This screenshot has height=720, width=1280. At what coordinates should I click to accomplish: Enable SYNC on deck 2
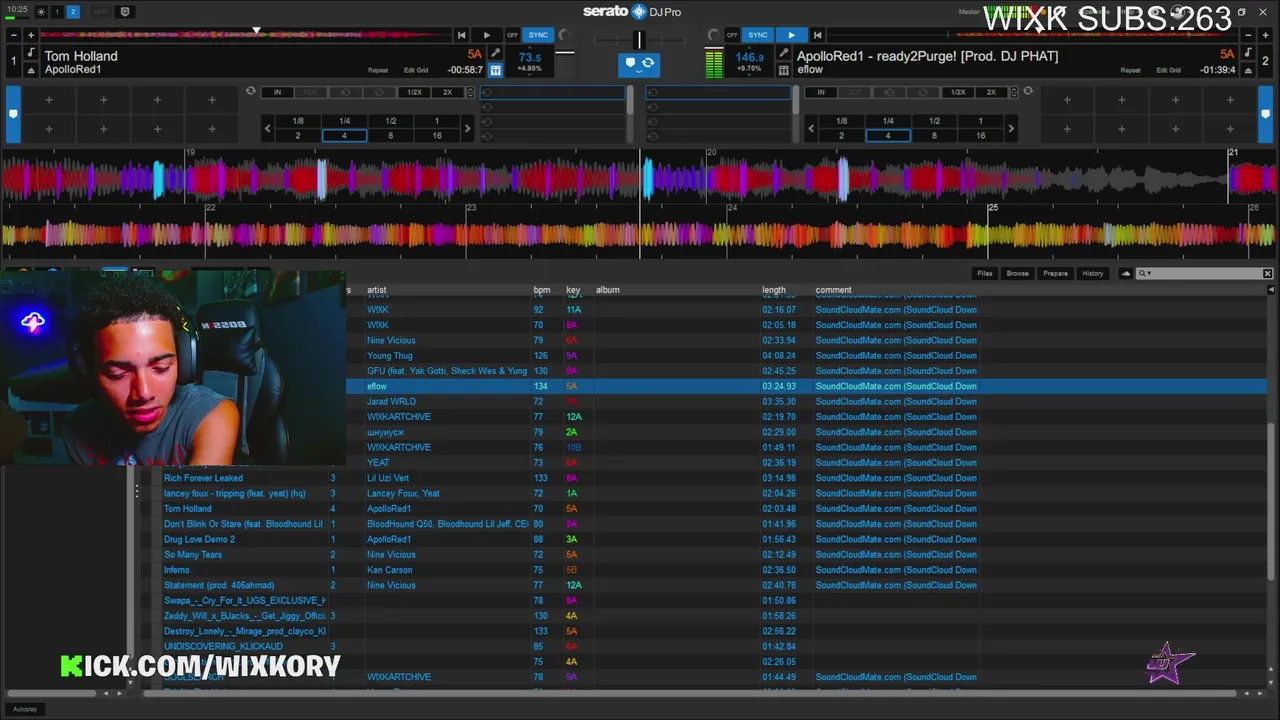click(758, 35)
